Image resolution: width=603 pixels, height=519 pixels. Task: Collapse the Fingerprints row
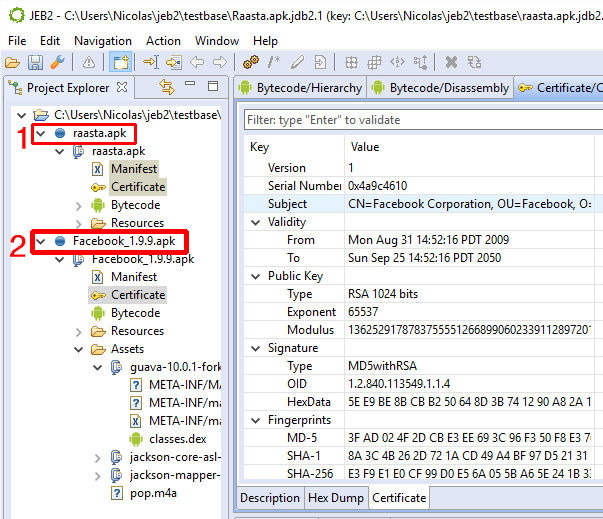tap(255, 420)
